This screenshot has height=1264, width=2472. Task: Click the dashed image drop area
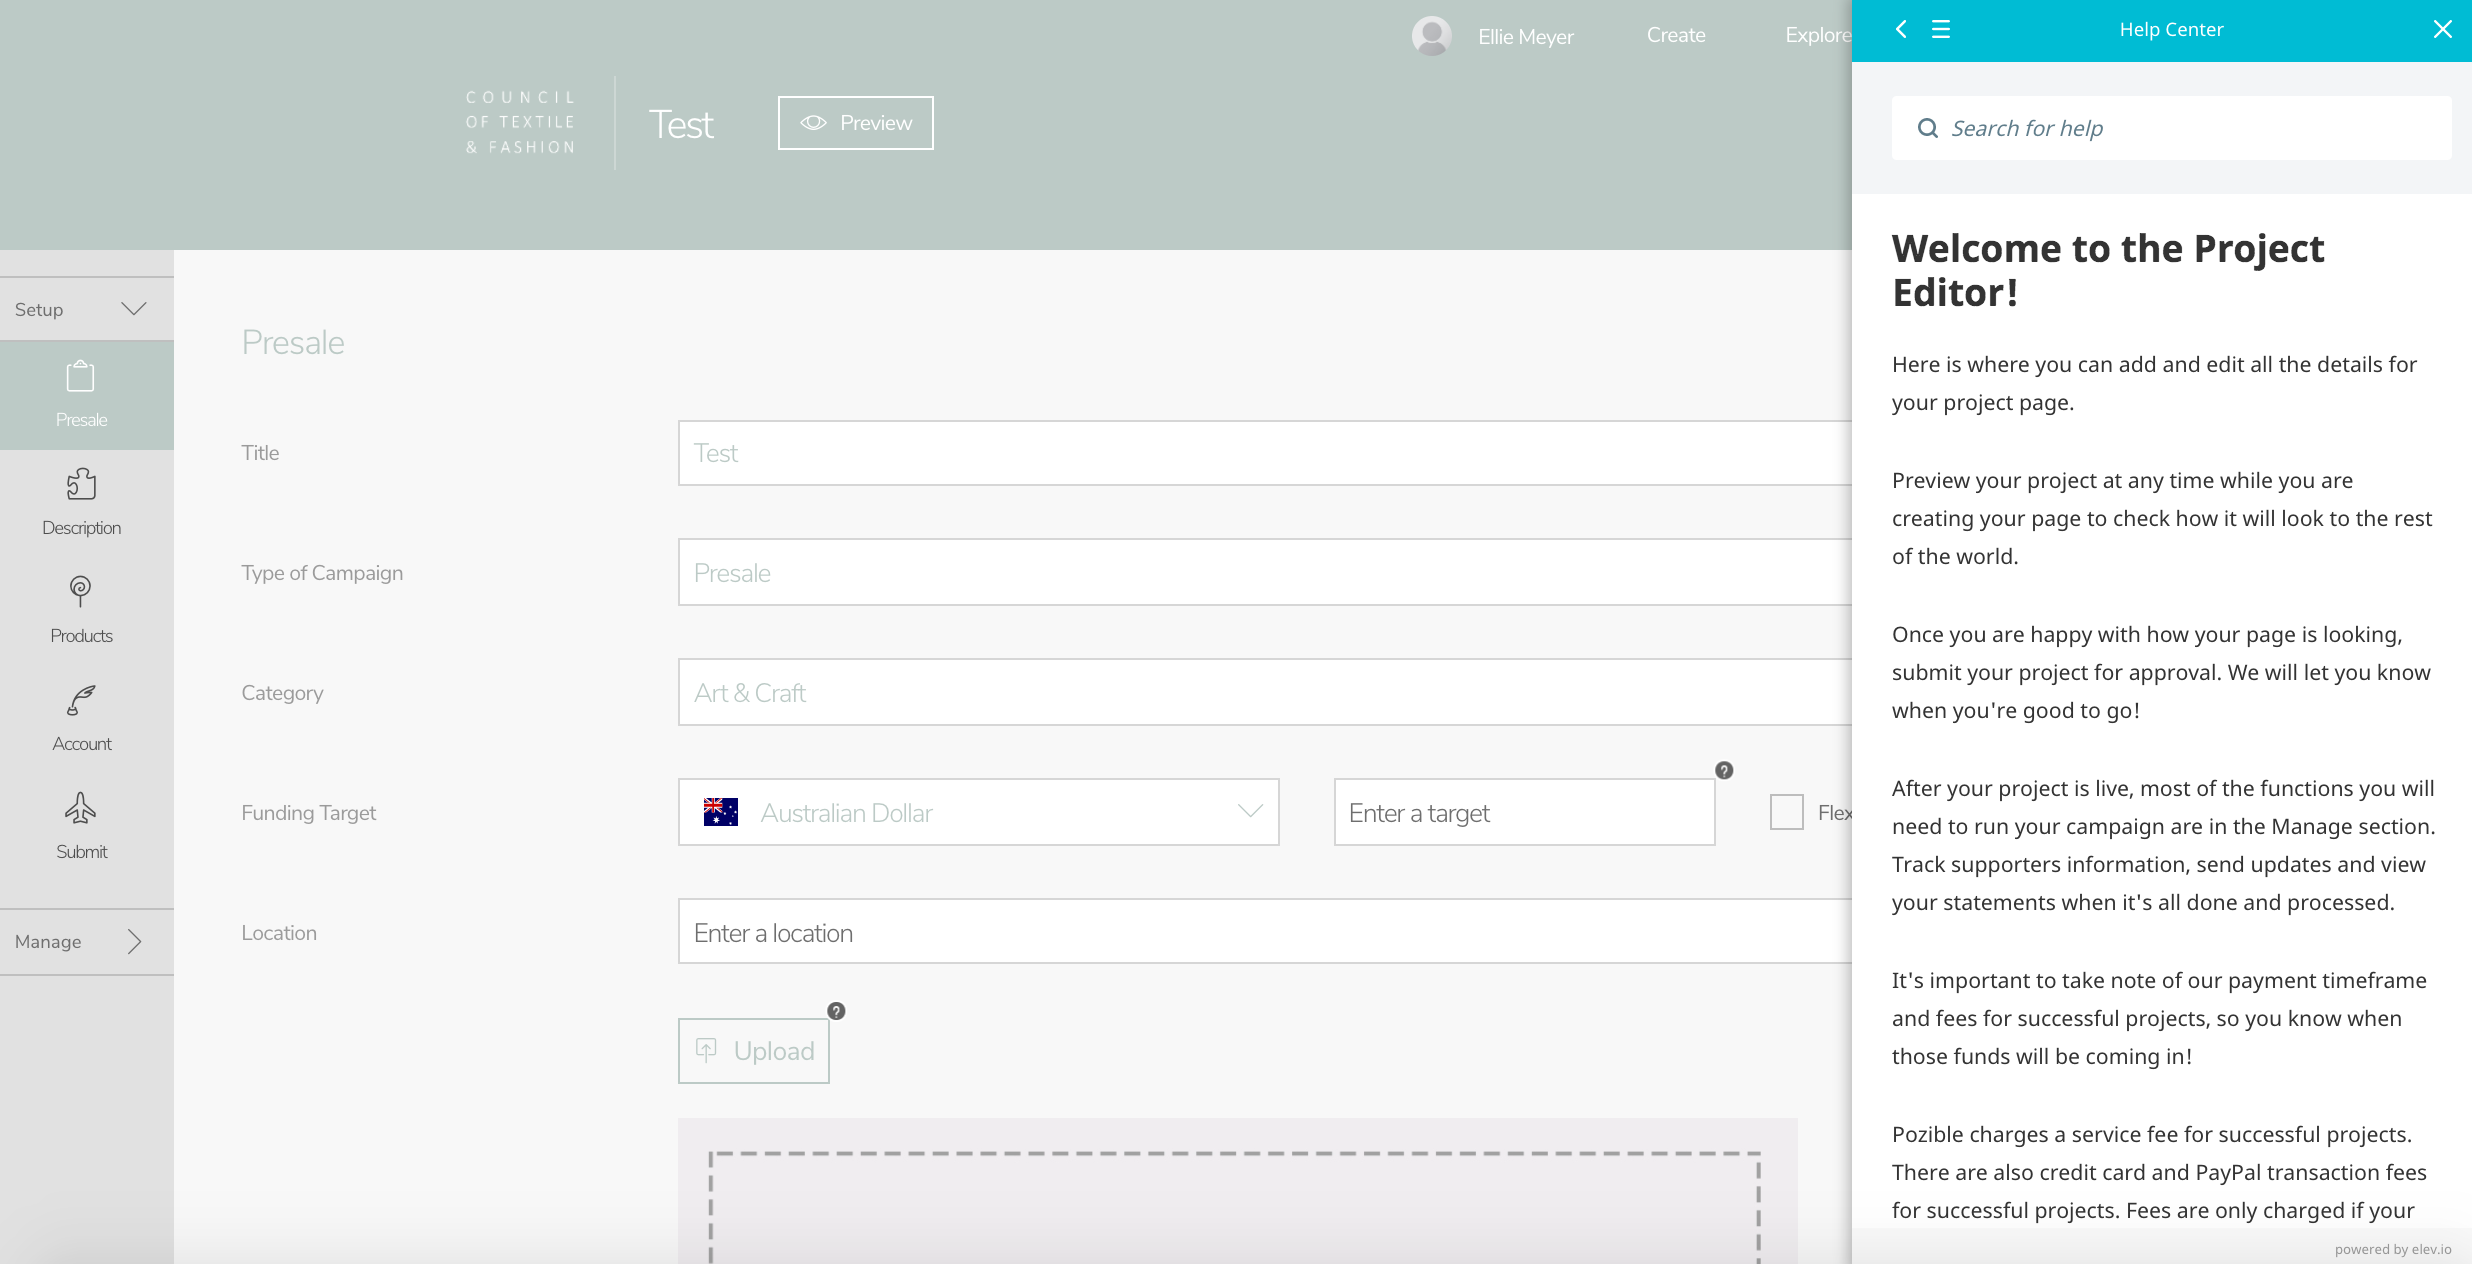pos(1235,1207)
